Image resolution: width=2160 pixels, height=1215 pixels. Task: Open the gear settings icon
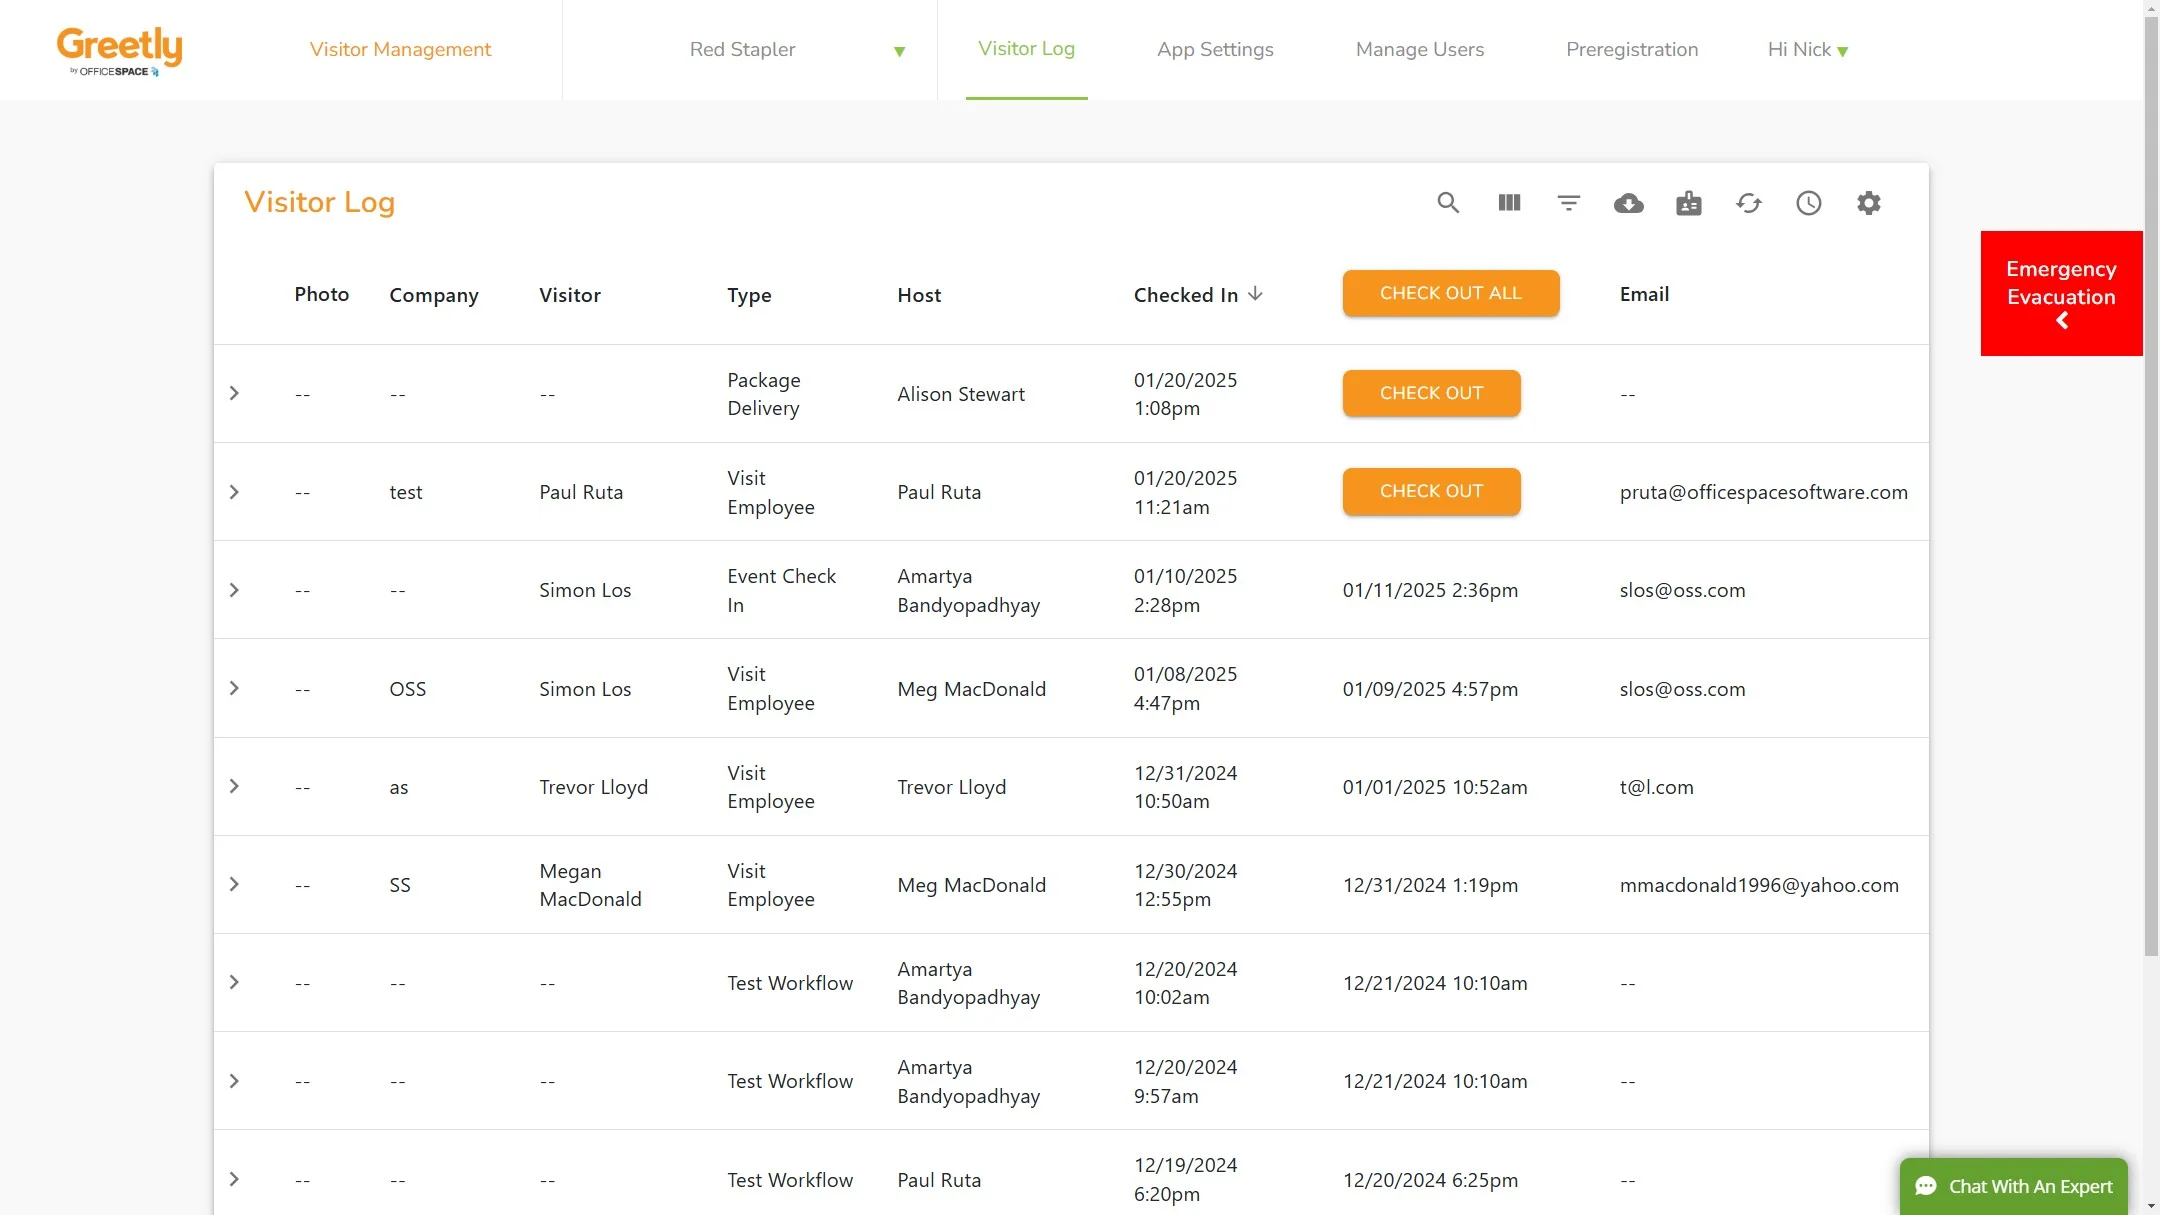(x=1869, y=203)
